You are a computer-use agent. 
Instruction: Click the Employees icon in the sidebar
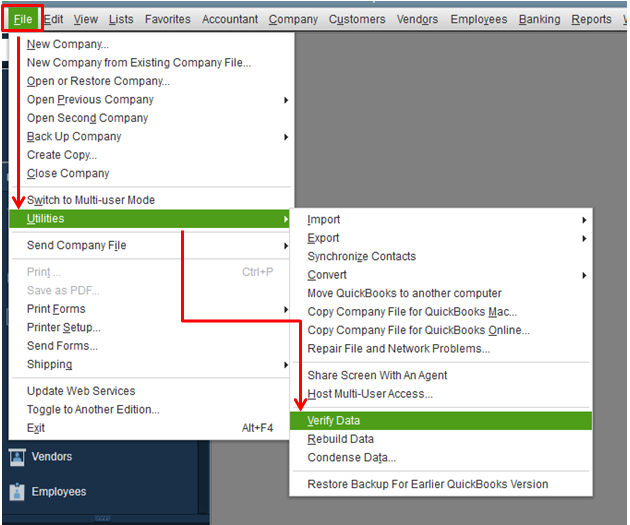17,492
